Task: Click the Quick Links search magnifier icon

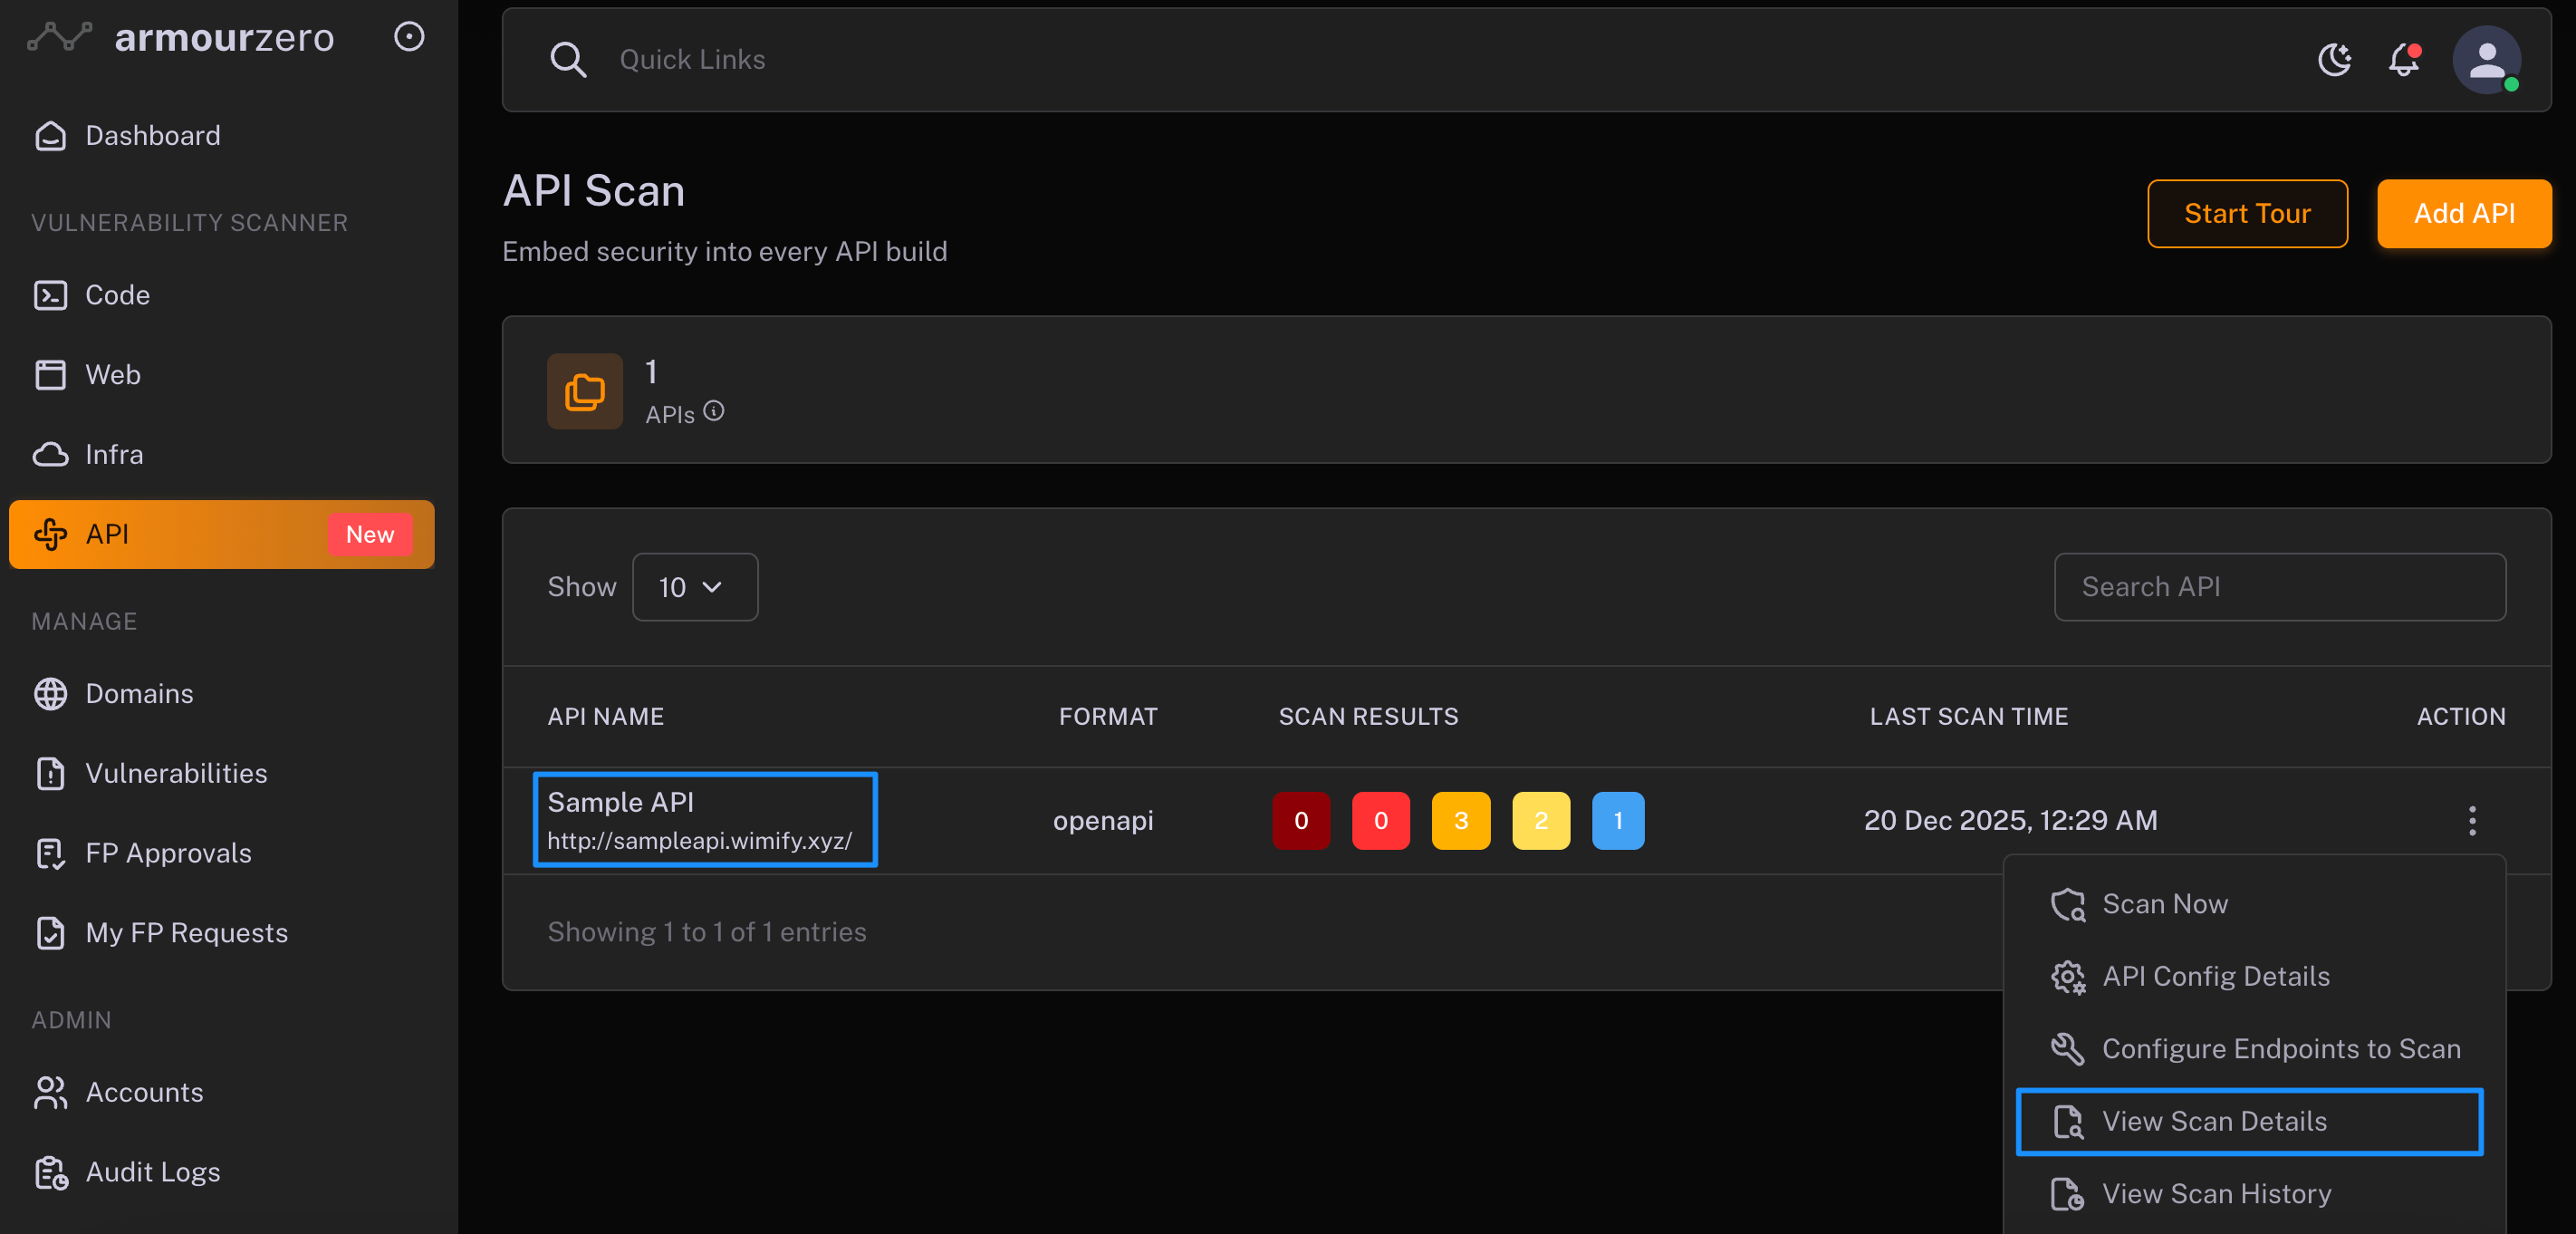Action: click(x=568, y=60)
